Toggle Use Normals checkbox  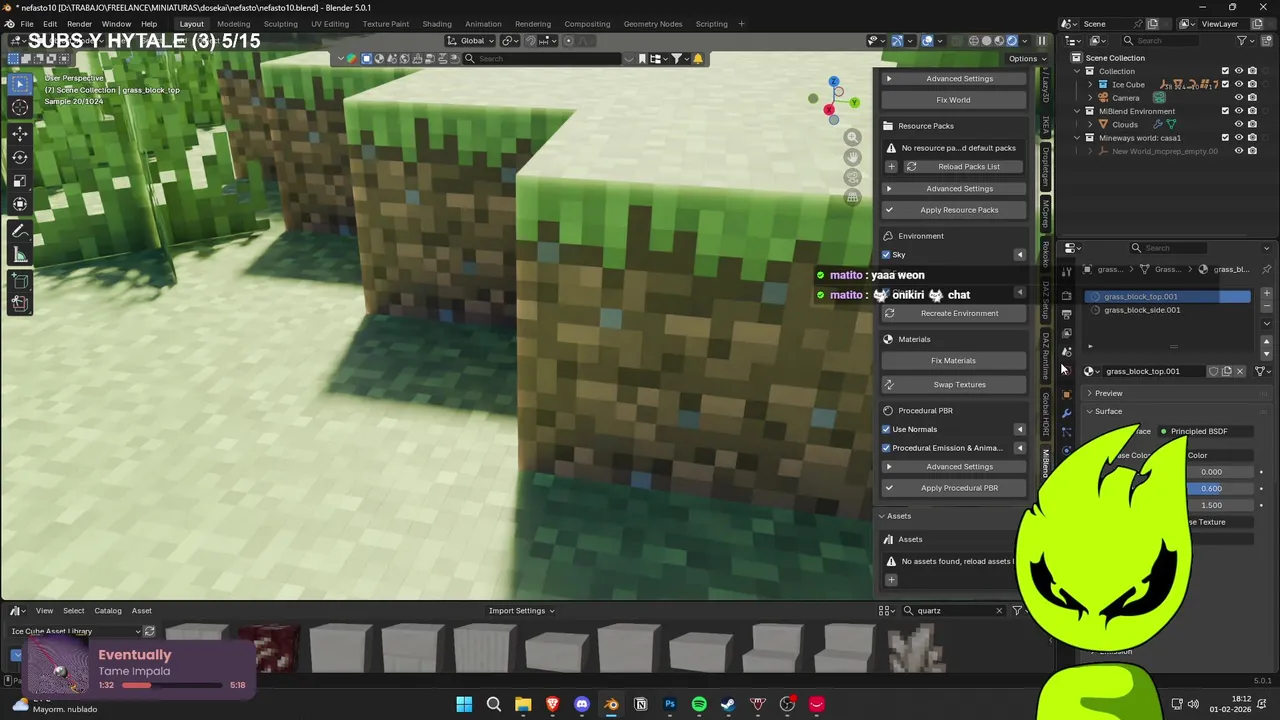(x=886, y=429)
